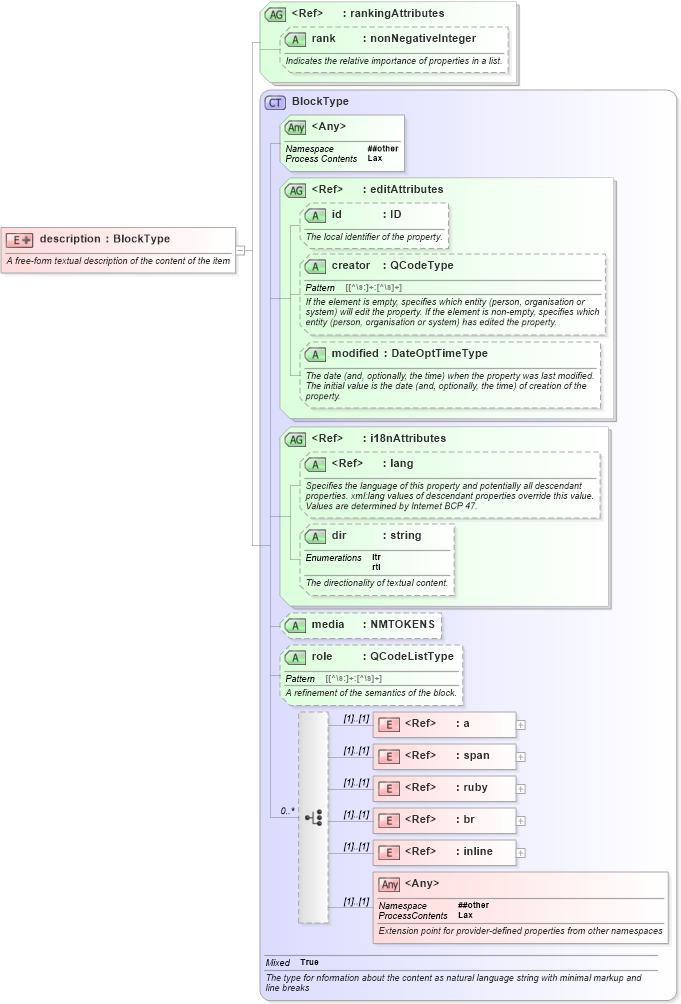
Task: Click the E icon of inline element
Action: tap(389, 853)
